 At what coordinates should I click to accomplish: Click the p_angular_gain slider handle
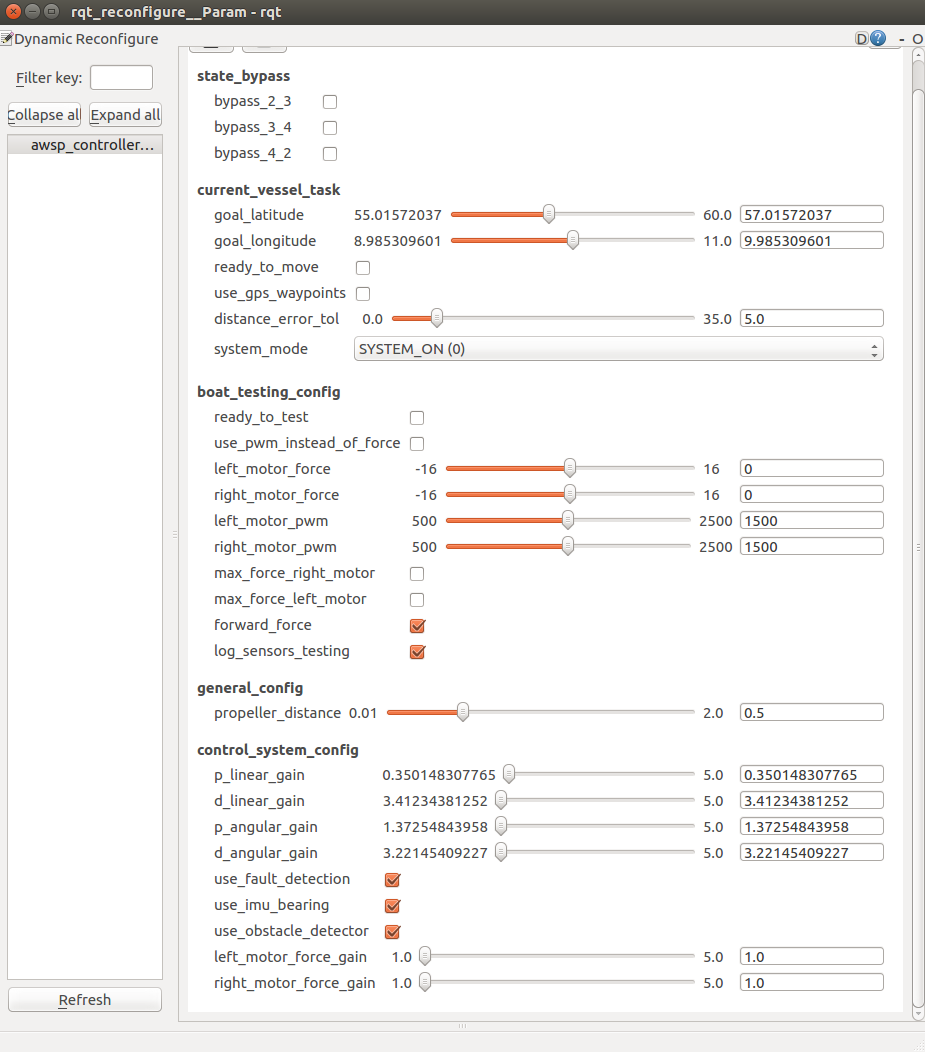[501, 826]
